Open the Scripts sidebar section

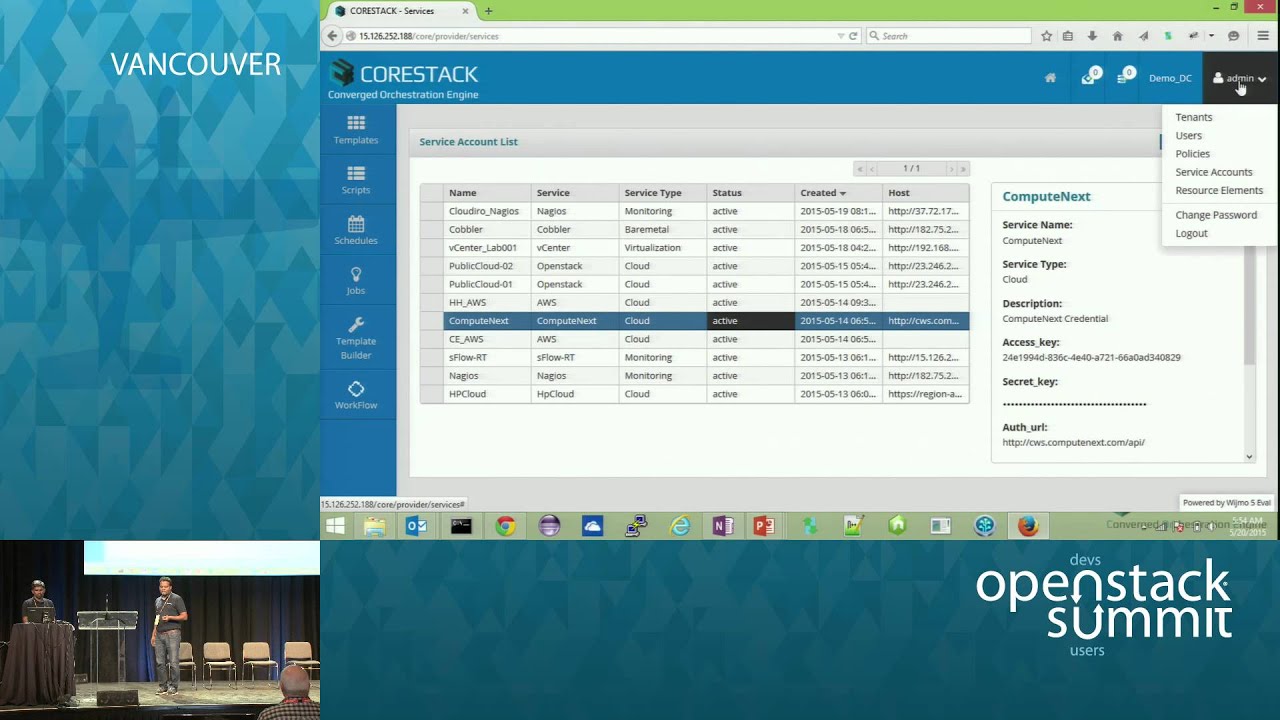click(x=356, y=180)
